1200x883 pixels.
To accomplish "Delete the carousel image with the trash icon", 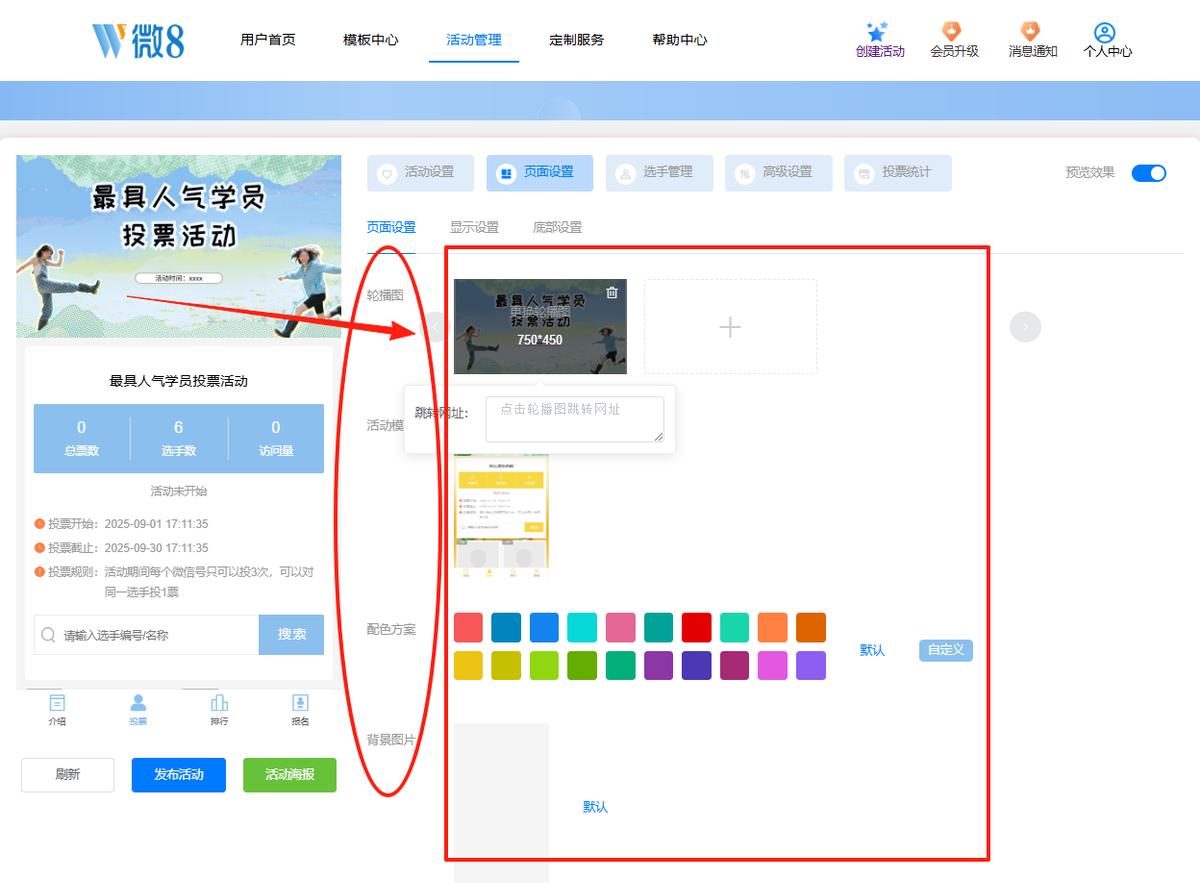I will 612,293.
